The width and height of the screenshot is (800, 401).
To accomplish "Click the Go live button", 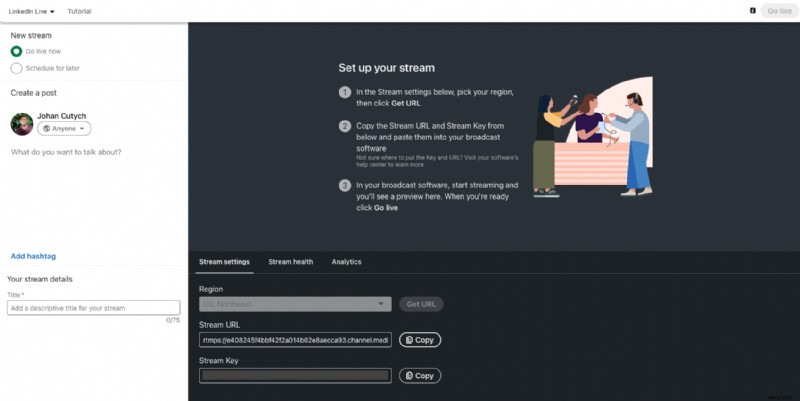I will point(779,11).
